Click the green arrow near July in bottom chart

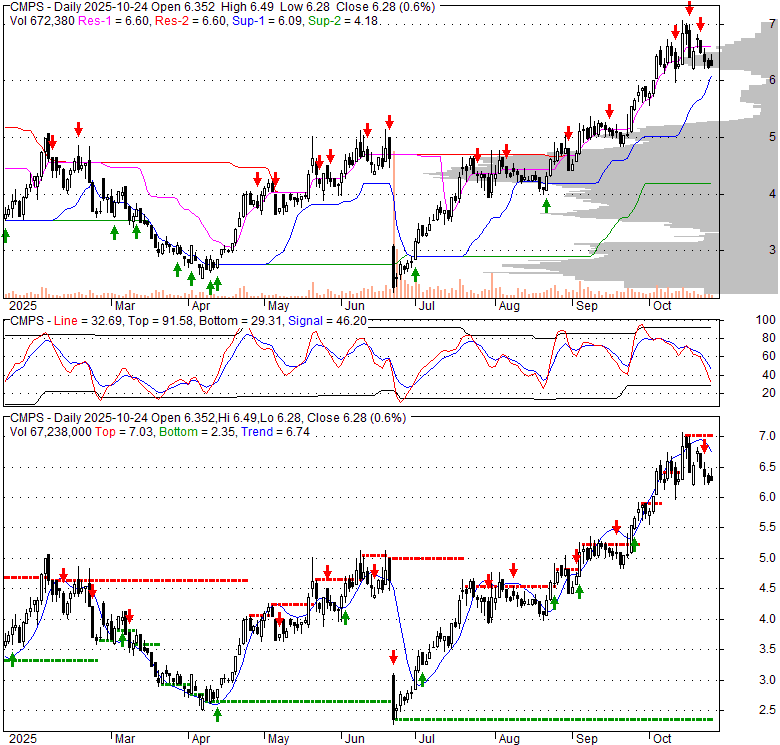(x=422, y=680)
